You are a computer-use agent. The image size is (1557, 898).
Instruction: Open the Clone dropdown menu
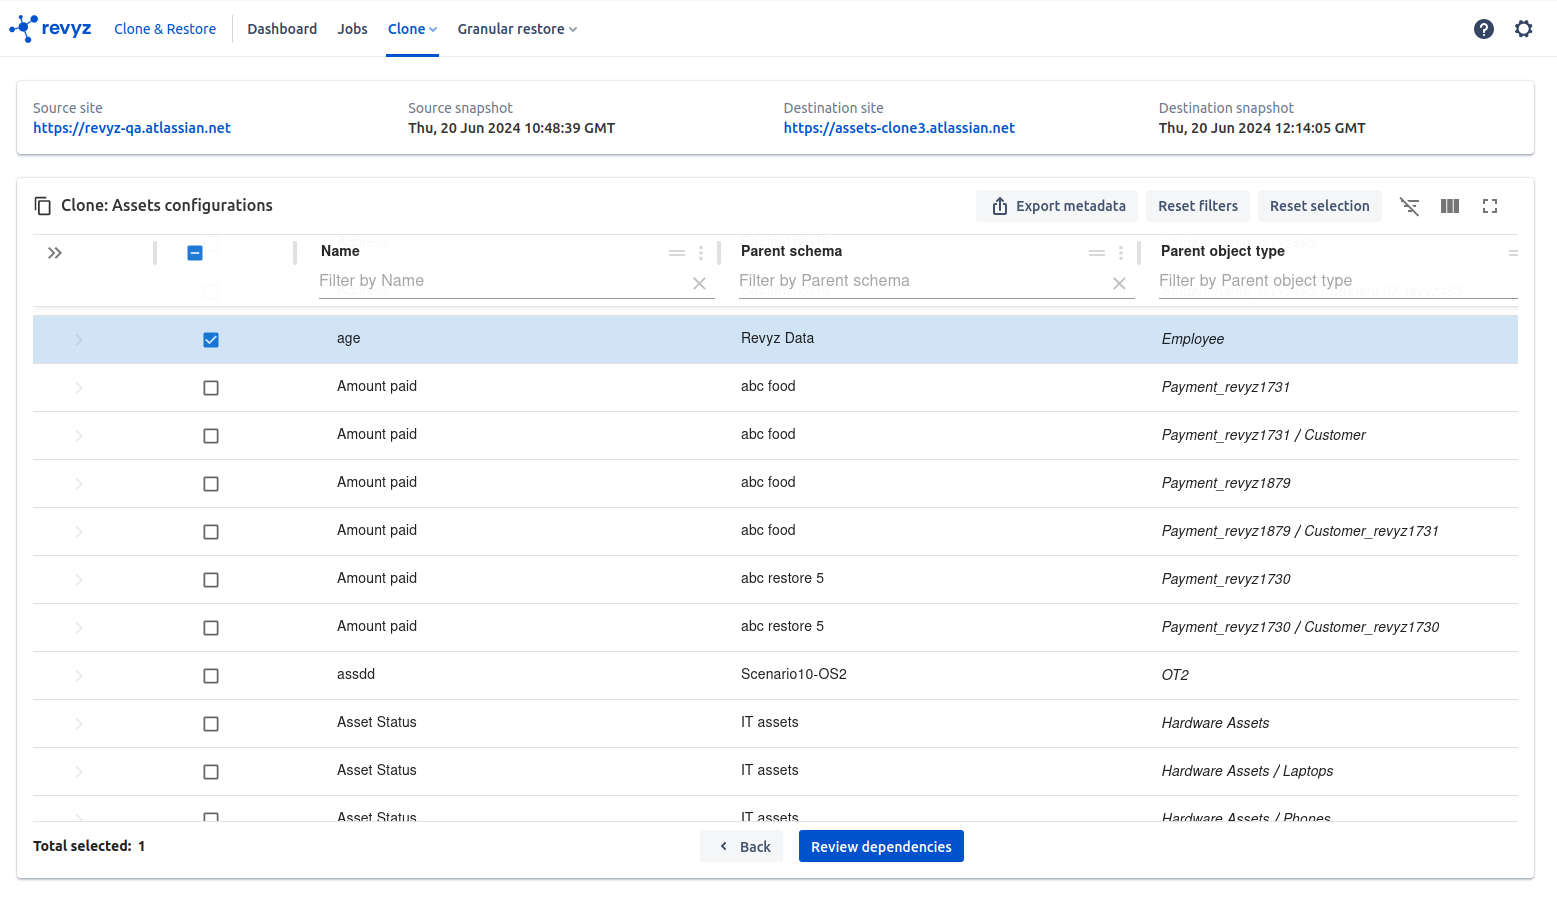pos(412,29)
